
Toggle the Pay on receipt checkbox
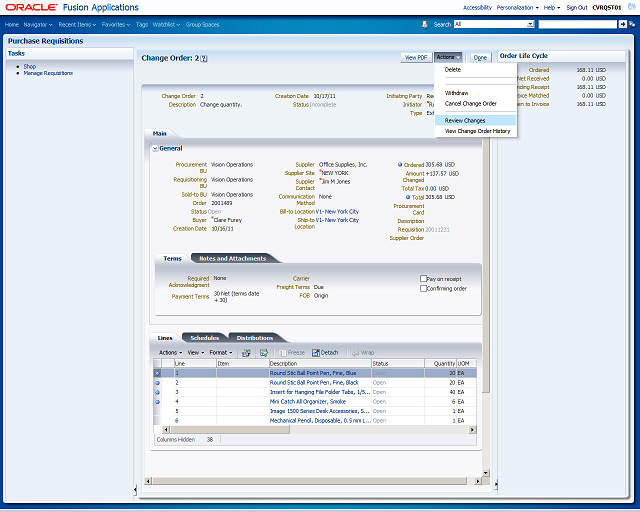tap(423, 279)
